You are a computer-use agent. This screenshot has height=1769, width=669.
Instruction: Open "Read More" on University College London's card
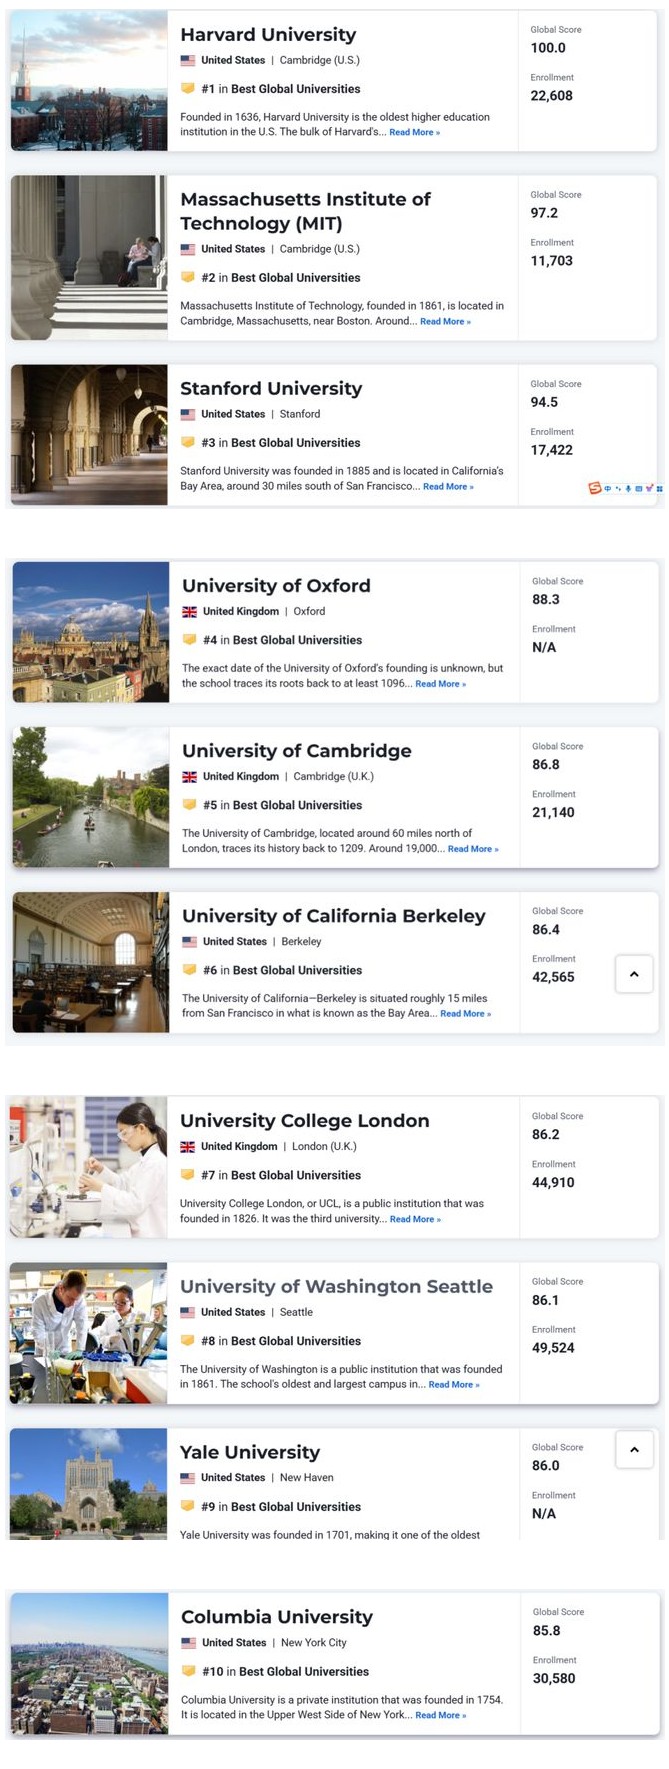(415, 1219)
